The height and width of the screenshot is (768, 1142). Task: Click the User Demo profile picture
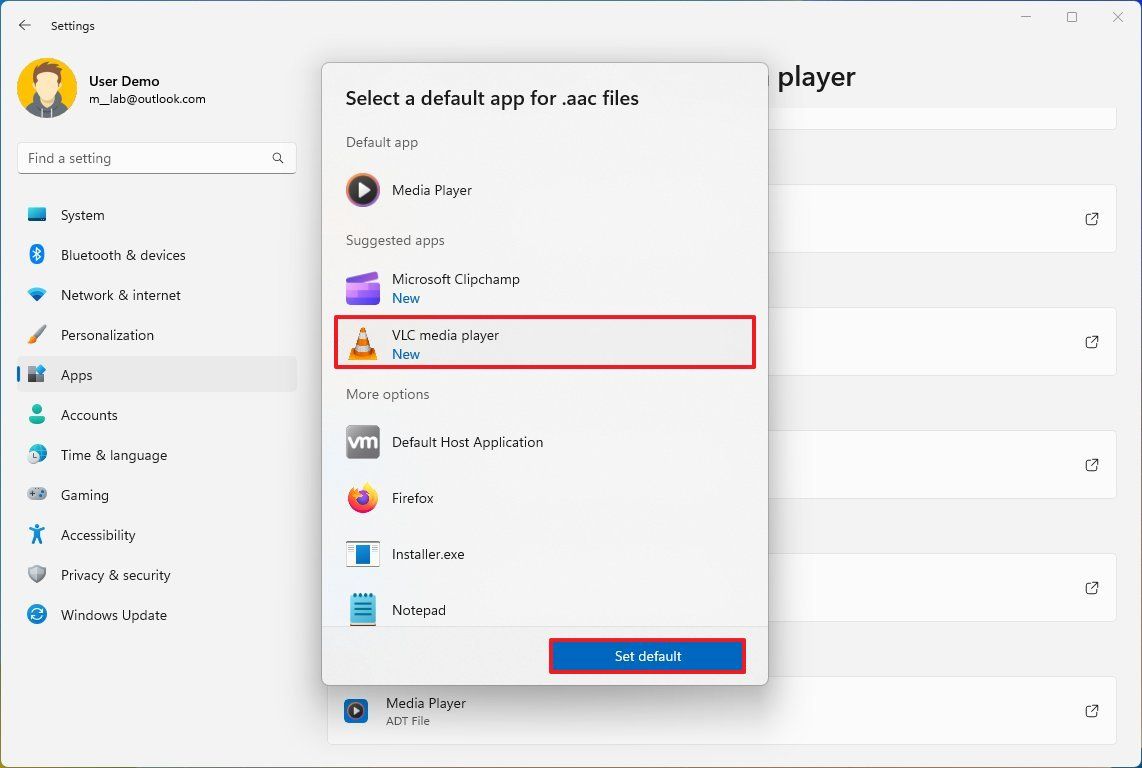pyautogui.click(x=47, y=88)
